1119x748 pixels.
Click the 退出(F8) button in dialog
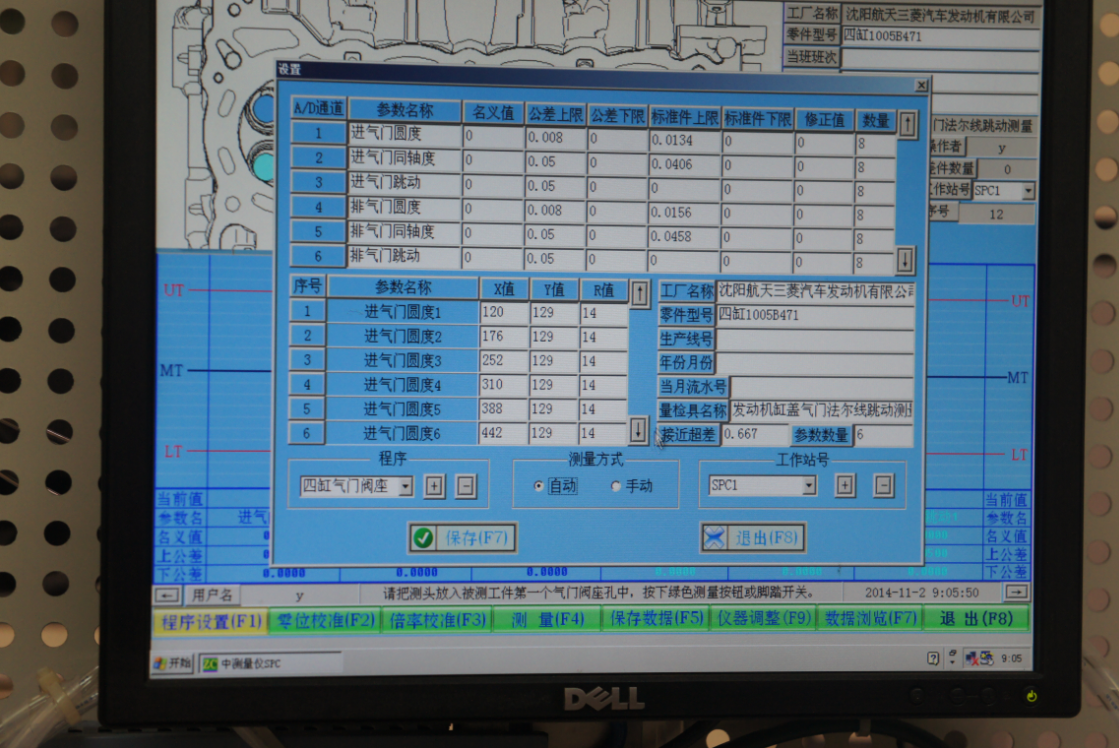[x=753, y=537]
